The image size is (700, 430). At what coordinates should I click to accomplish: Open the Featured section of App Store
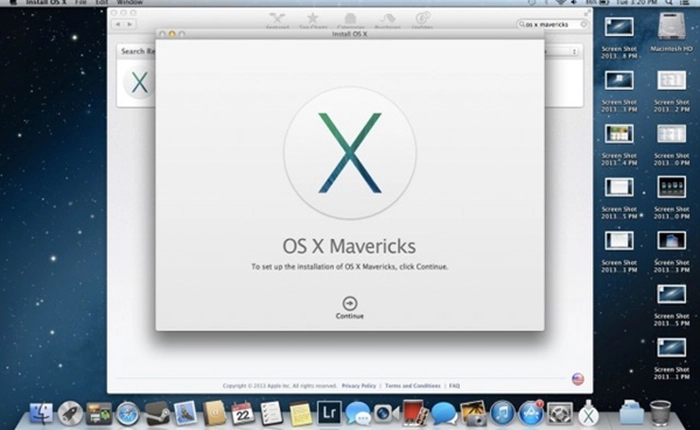coord(277,20)
